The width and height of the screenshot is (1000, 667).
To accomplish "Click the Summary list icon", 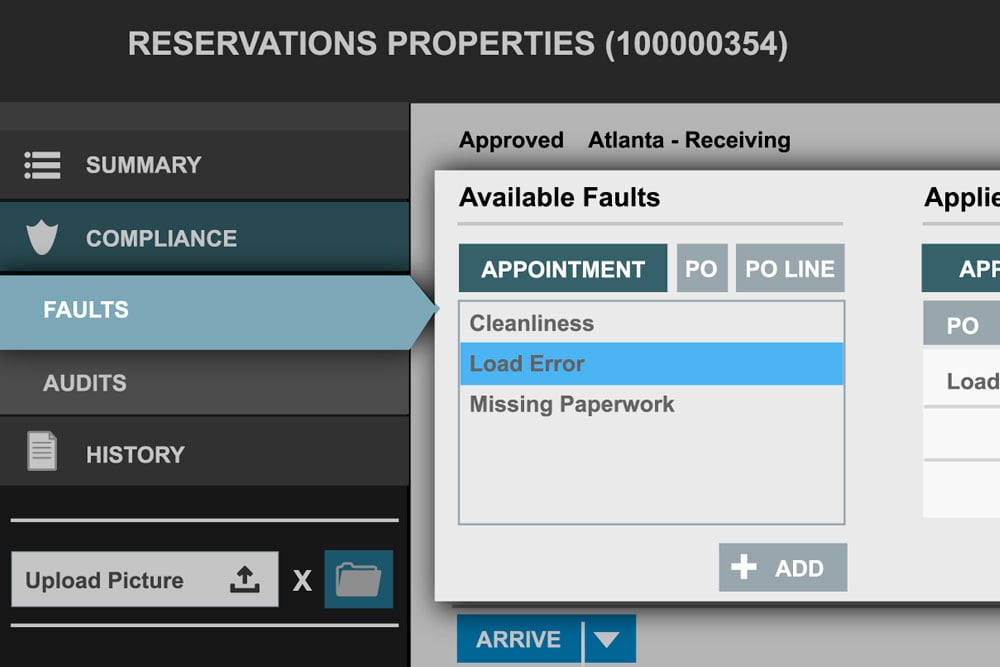I will tap(42, 165).
